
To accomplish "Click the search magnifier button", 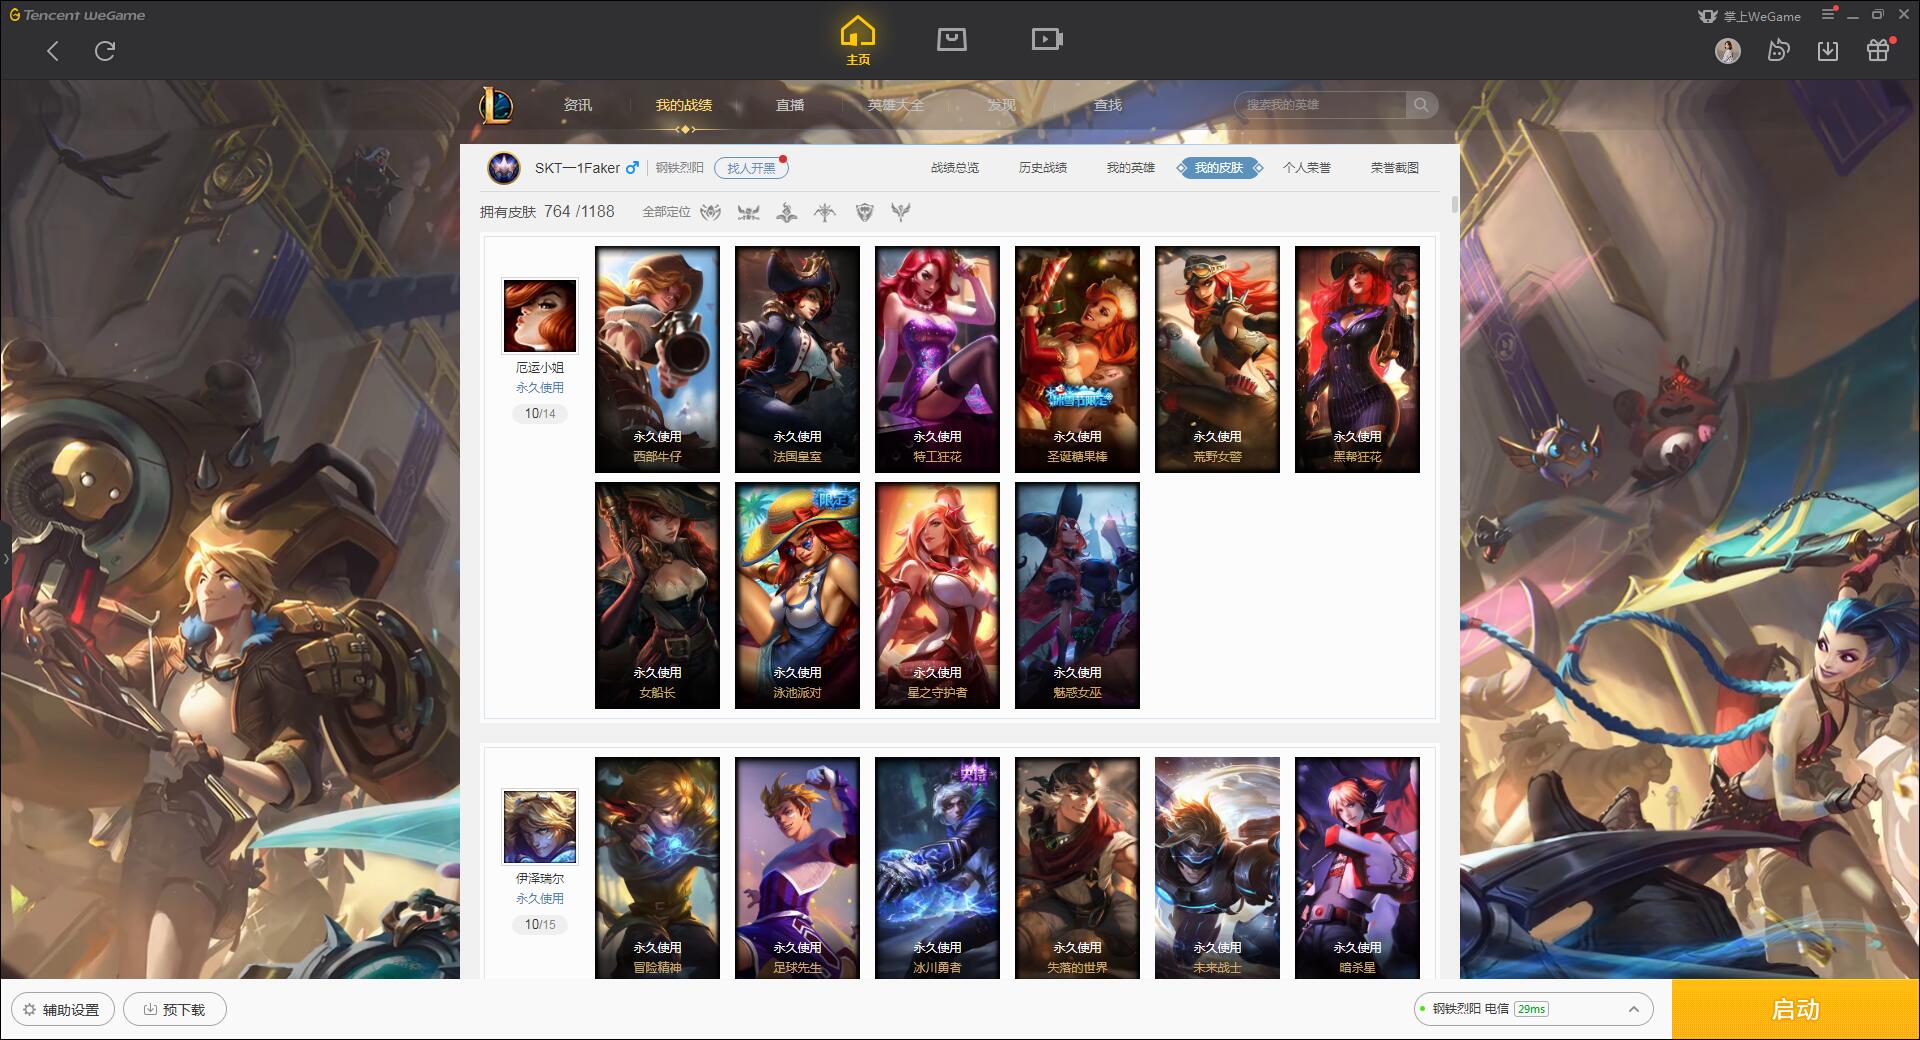I will (1421, 105).
